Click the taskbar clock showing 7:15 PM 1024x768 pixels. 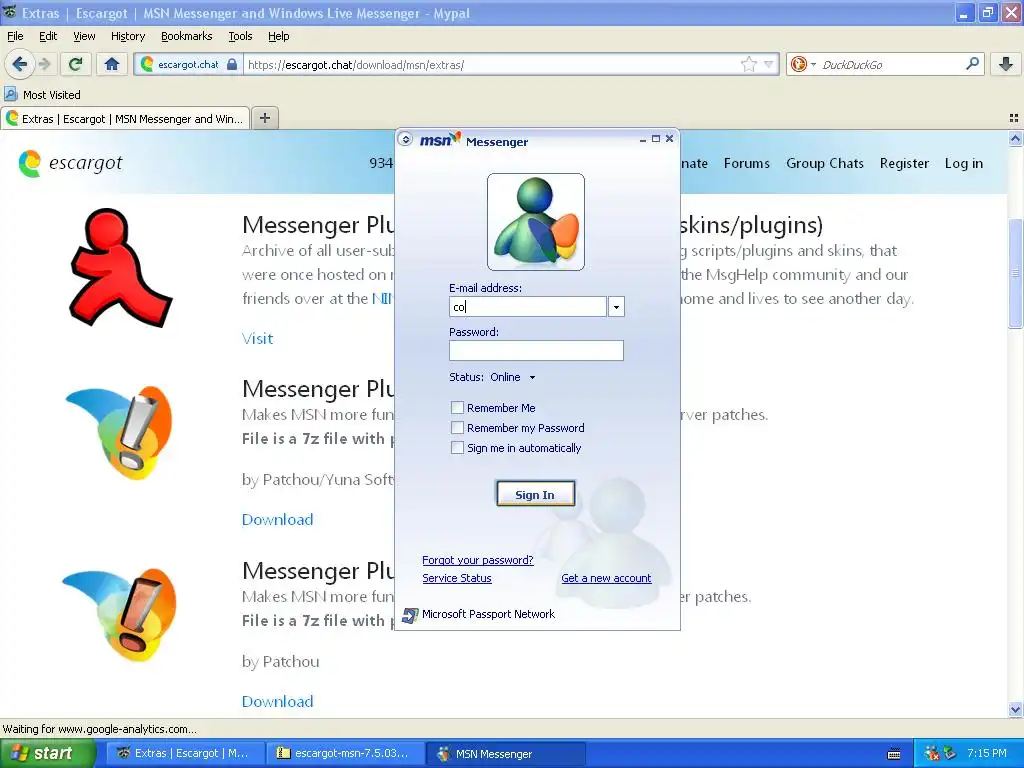987,753
